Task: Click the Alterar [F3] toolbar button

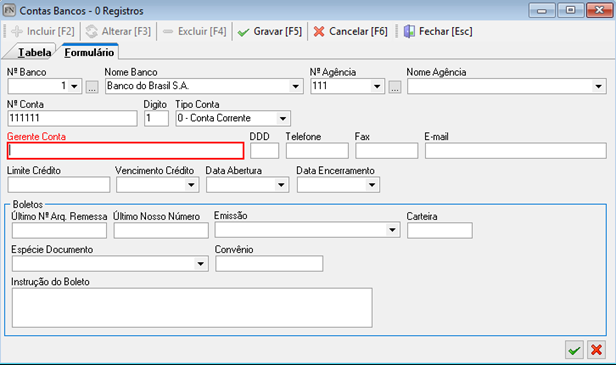Action: coord(118,31)
